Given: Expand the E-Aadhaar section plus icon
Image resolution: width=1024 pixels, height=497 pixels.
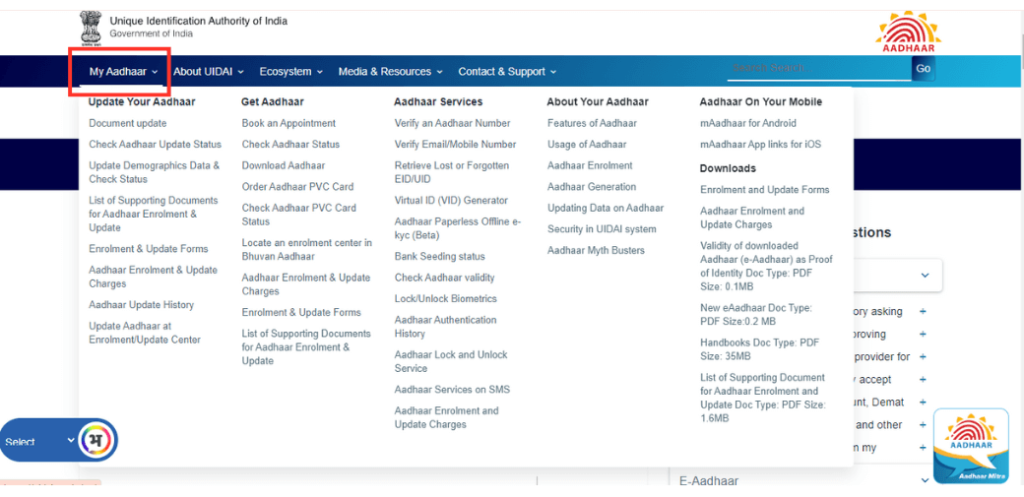Looking at the screenshot, I should (923, 481).
